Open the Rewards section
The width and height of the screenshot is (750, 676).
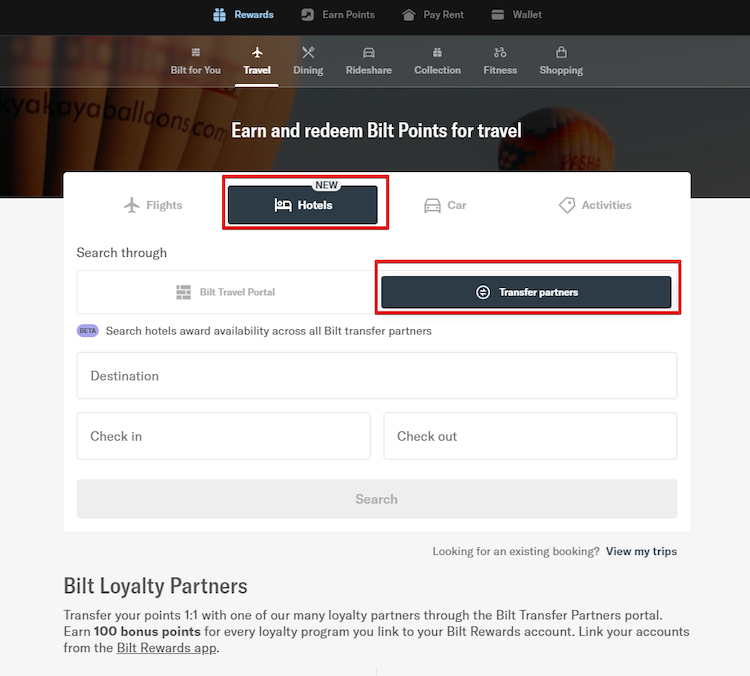[x=243, y=15]
